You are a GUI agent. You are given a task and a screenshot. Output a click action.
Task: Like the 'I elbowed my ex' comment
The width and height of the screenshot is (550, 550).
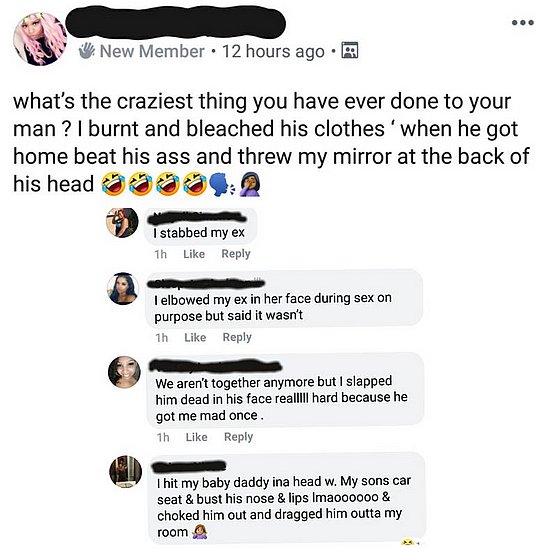click(x=195, y=337)
